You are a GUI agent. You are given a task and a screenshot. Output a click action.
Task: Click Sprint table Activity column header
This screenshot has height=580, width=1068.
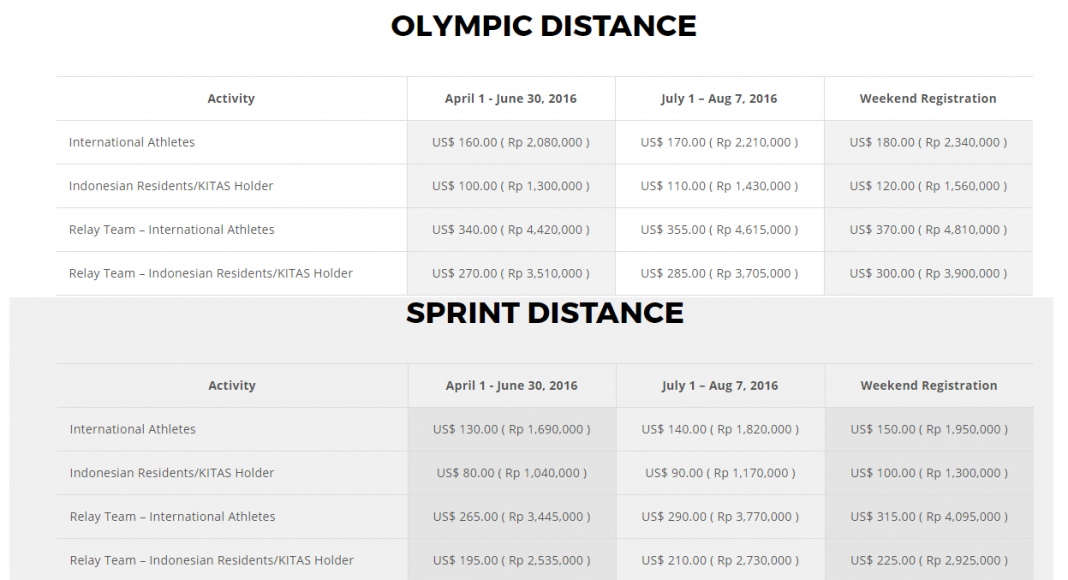click(232, 386)
